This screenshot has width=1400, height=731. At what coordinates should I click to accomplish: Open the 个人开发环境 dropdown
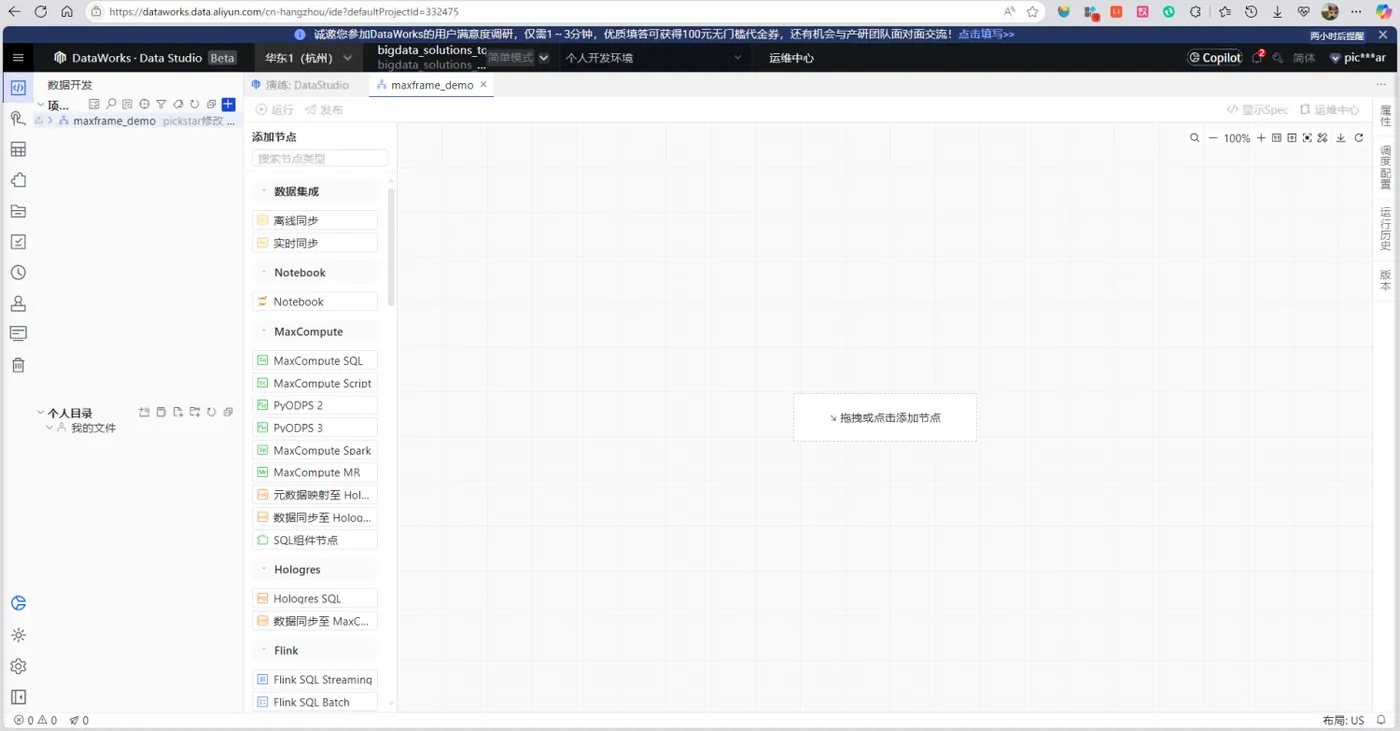[x=654, y=58]
